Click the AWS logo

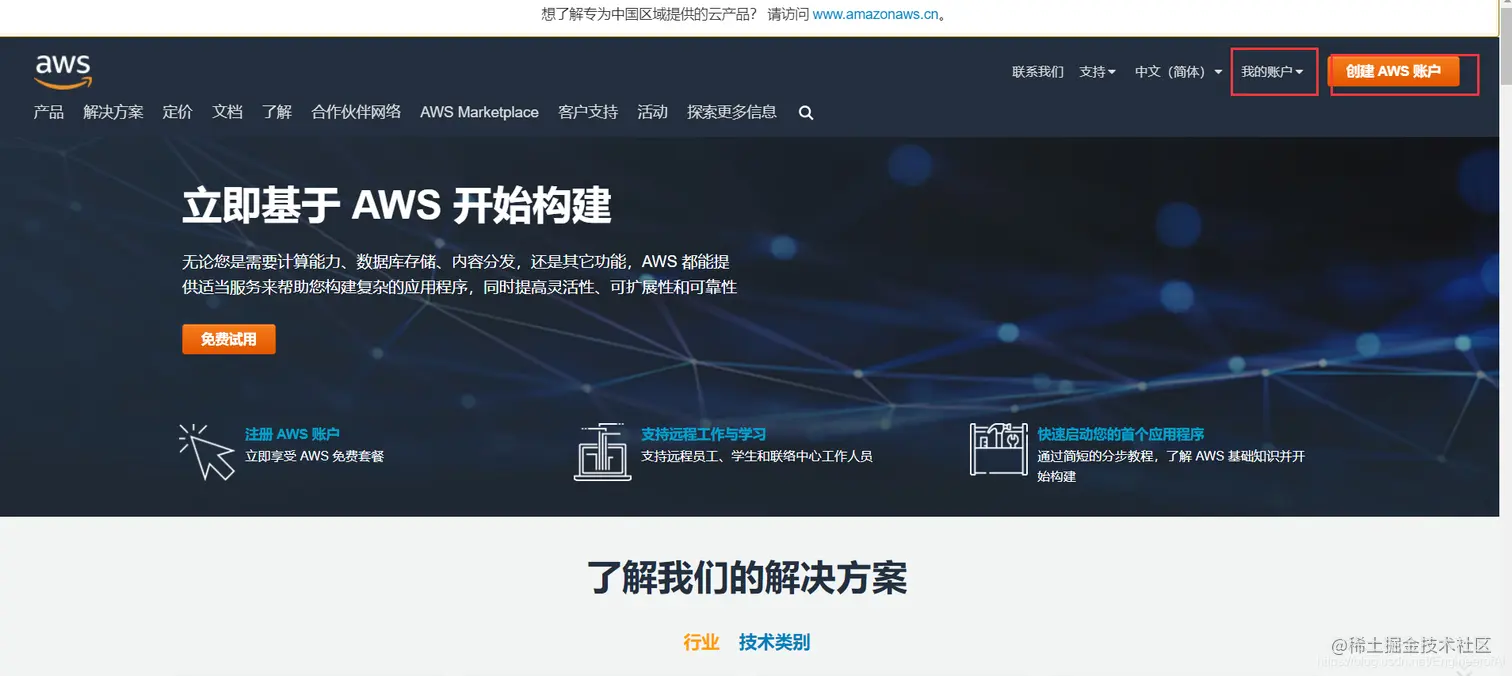[x=62, y=70]
